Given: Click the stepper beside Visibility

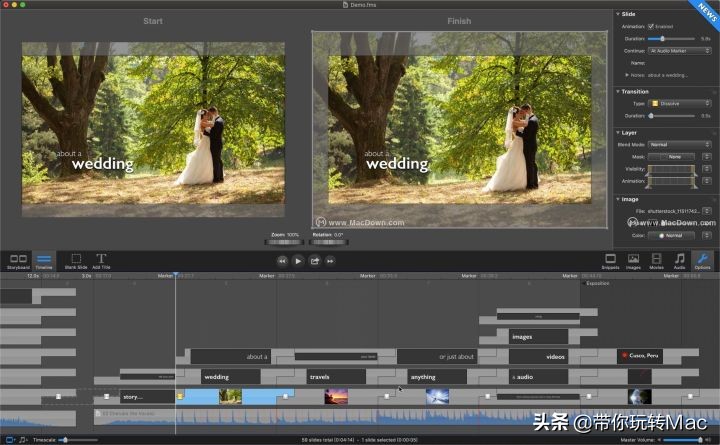Looking at the screenshot, I should click(707, 169).
